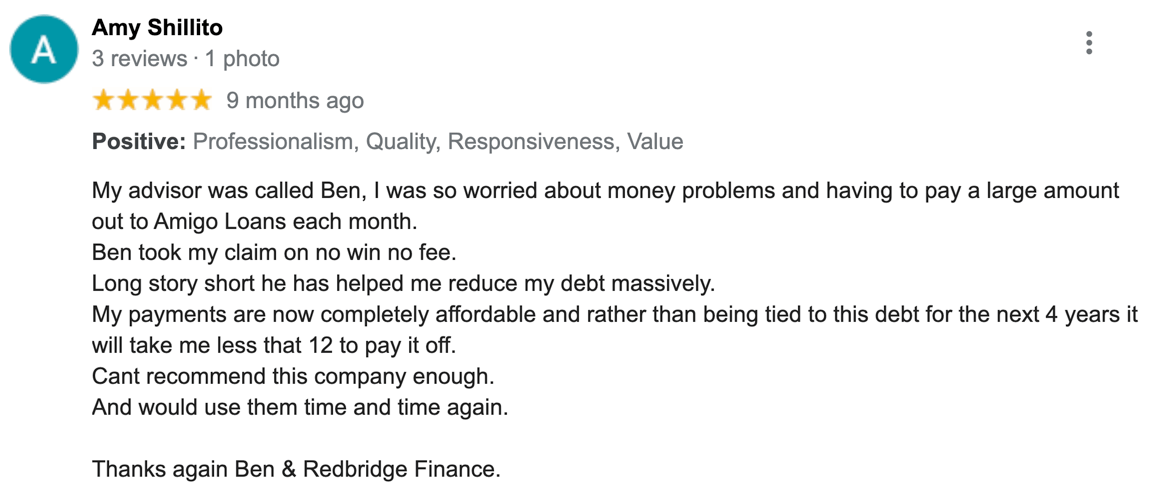Click the 'Cant recommend this company enough' line
Screen dimensions: 1155x500
pos(292,376)
